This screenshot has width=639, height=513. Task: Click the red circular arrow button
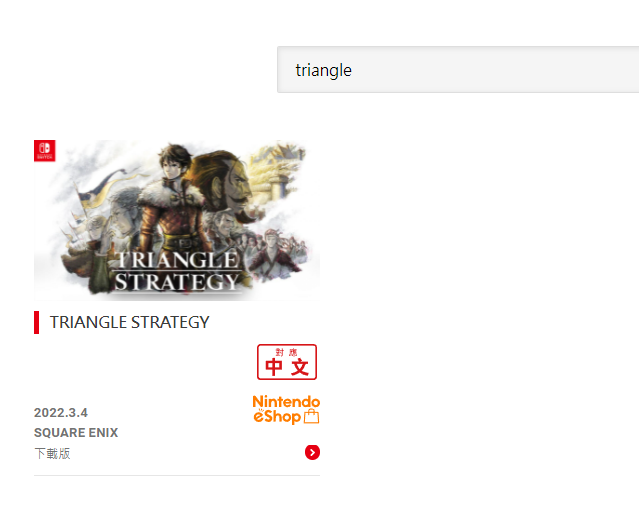point(312,452)
